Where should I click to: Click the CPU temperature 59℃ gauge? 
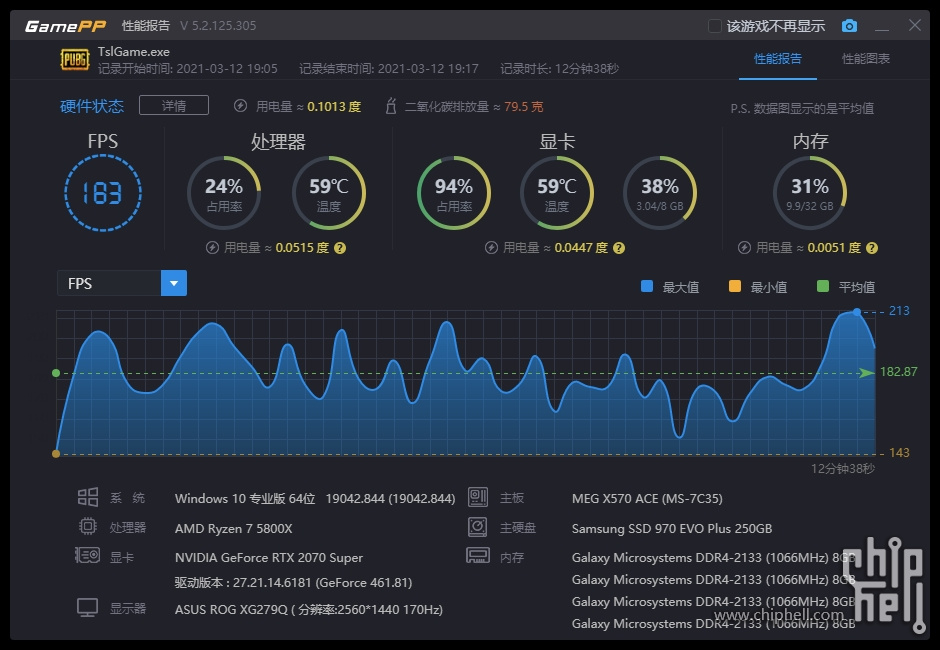(329, 193)
